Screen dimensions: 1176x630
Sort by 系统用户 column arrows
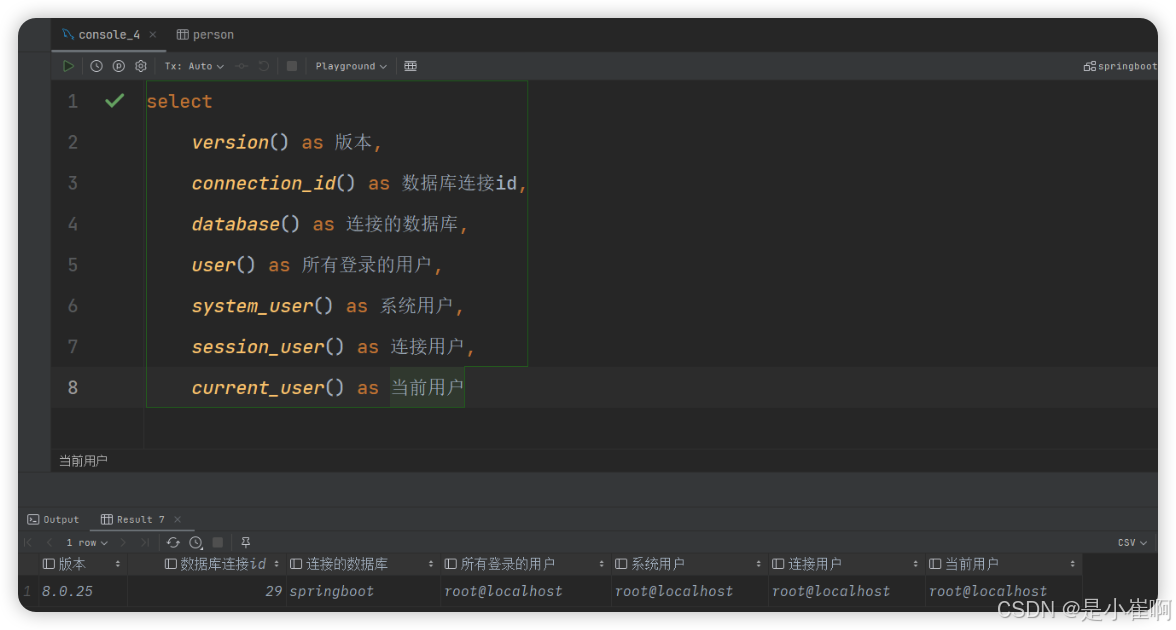(x=758, y=564)
